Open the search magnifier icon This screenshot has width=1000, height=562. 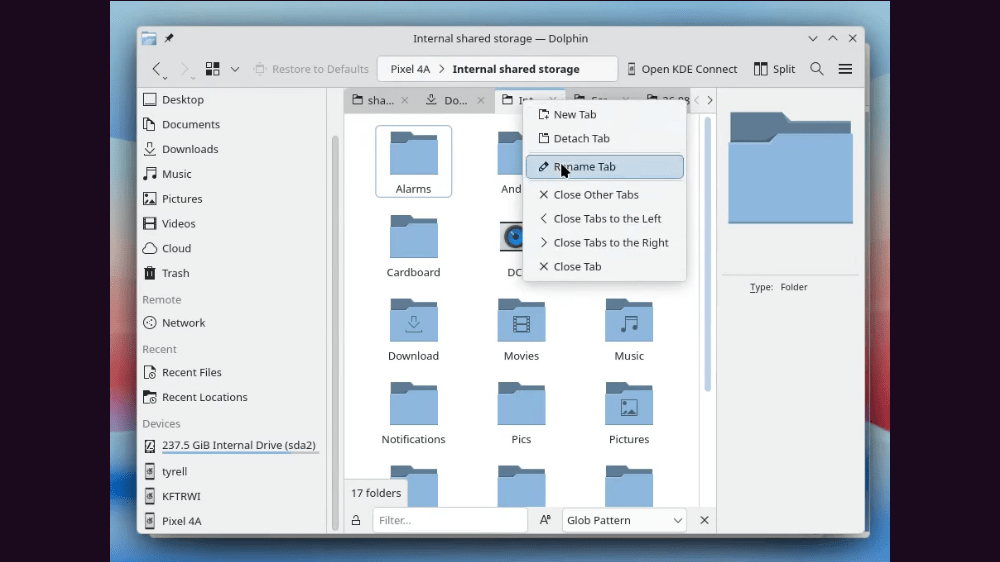coord(817,69)
